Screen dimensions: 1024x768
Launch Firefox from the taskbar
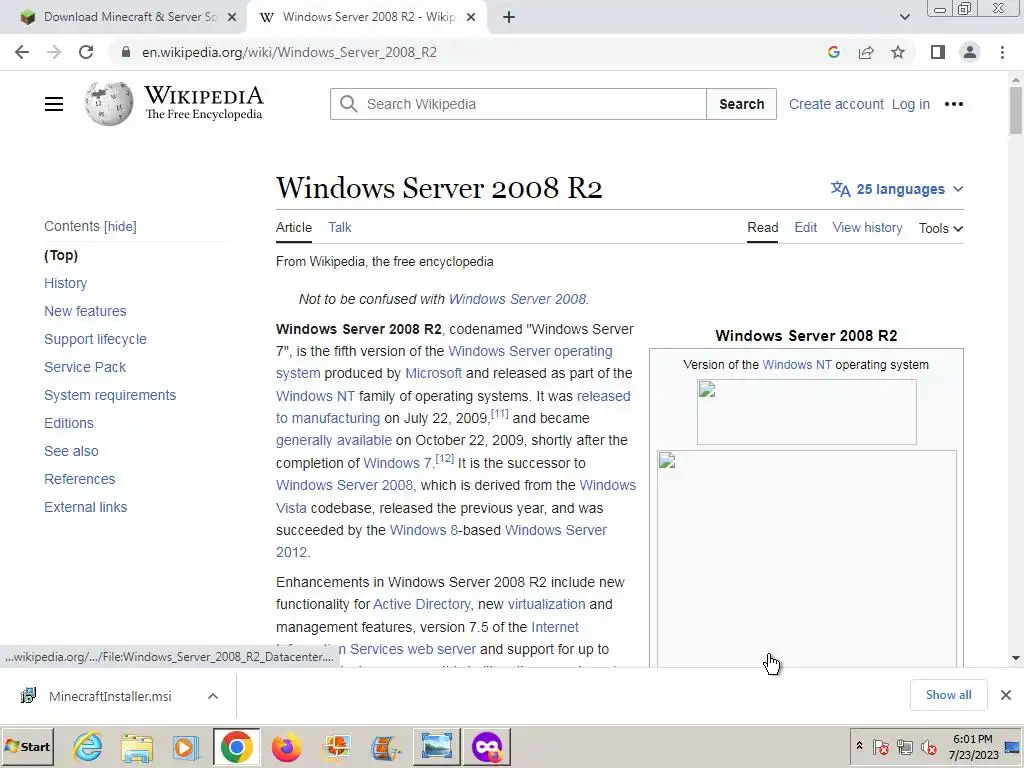286,746
